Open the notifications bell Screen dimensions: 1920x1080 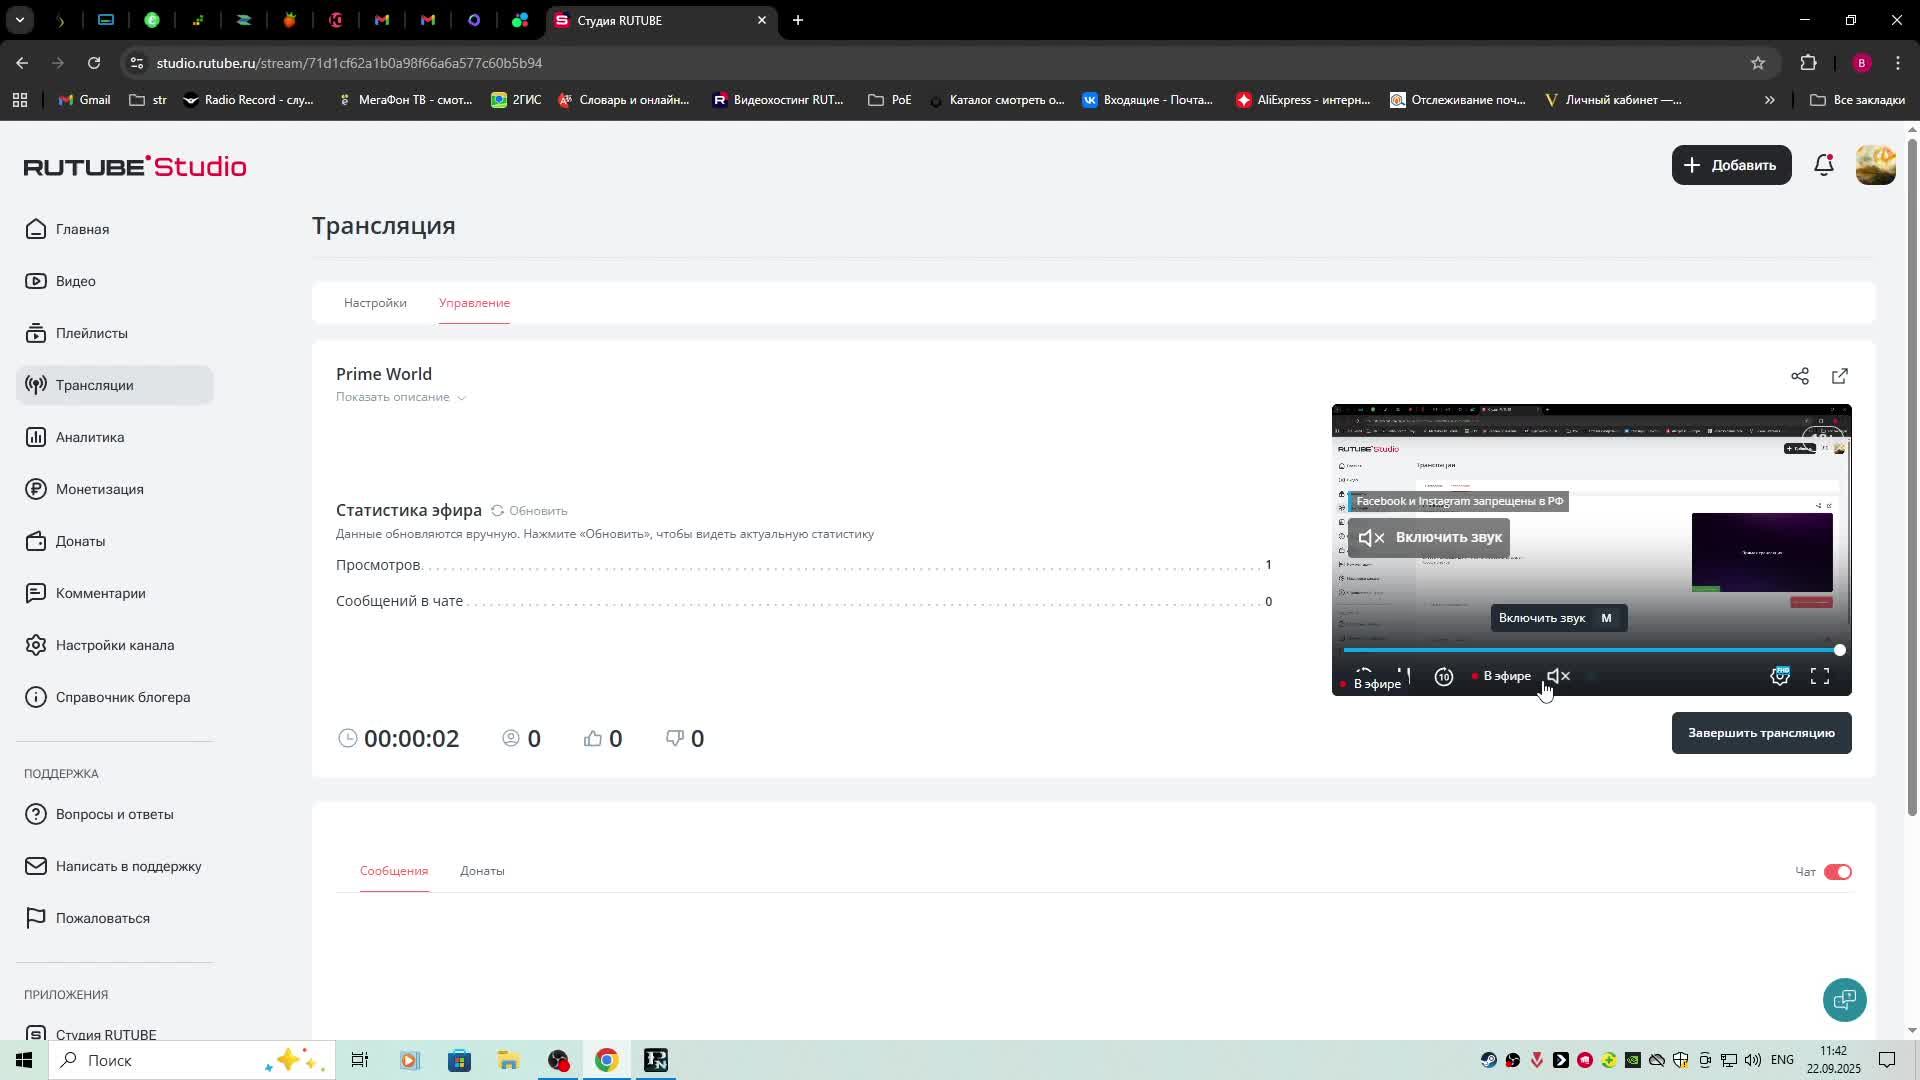pyautogui.click(x=1824, y=165)
